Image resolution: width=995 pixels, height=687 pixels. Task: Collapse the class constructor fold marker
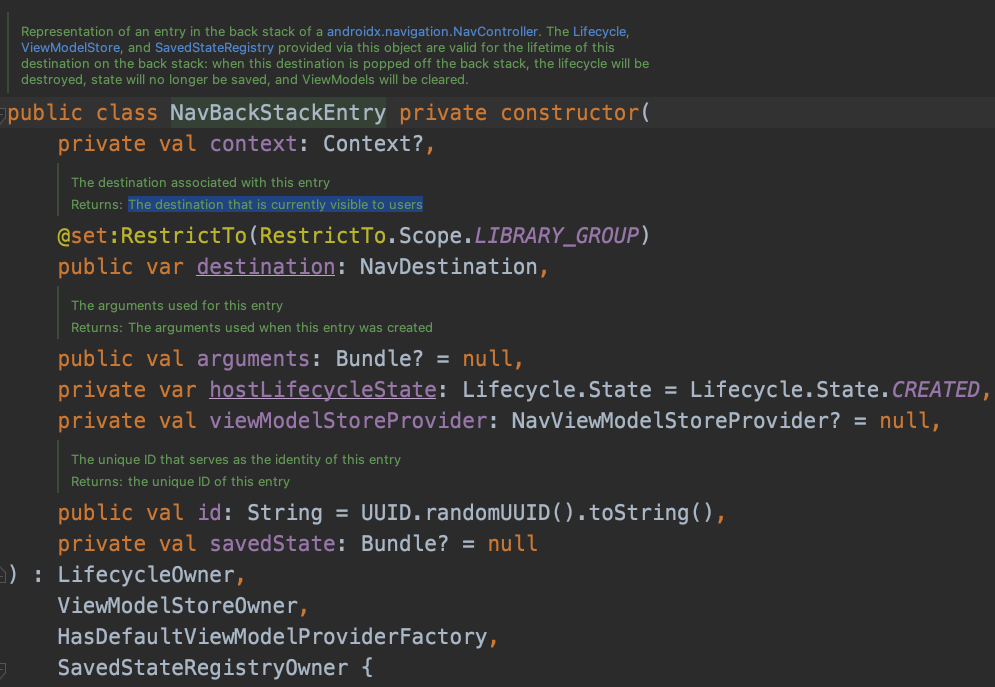coord(3,115)
